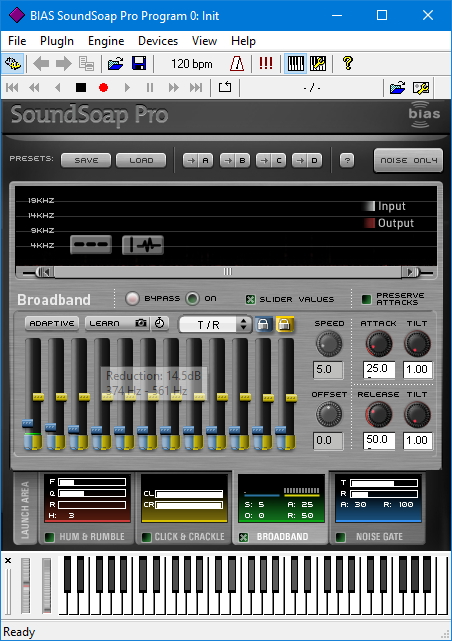Enable the Preserve Attacks checkbox
The height and width of the screenshot is (641, 452).
coord(367,299)
